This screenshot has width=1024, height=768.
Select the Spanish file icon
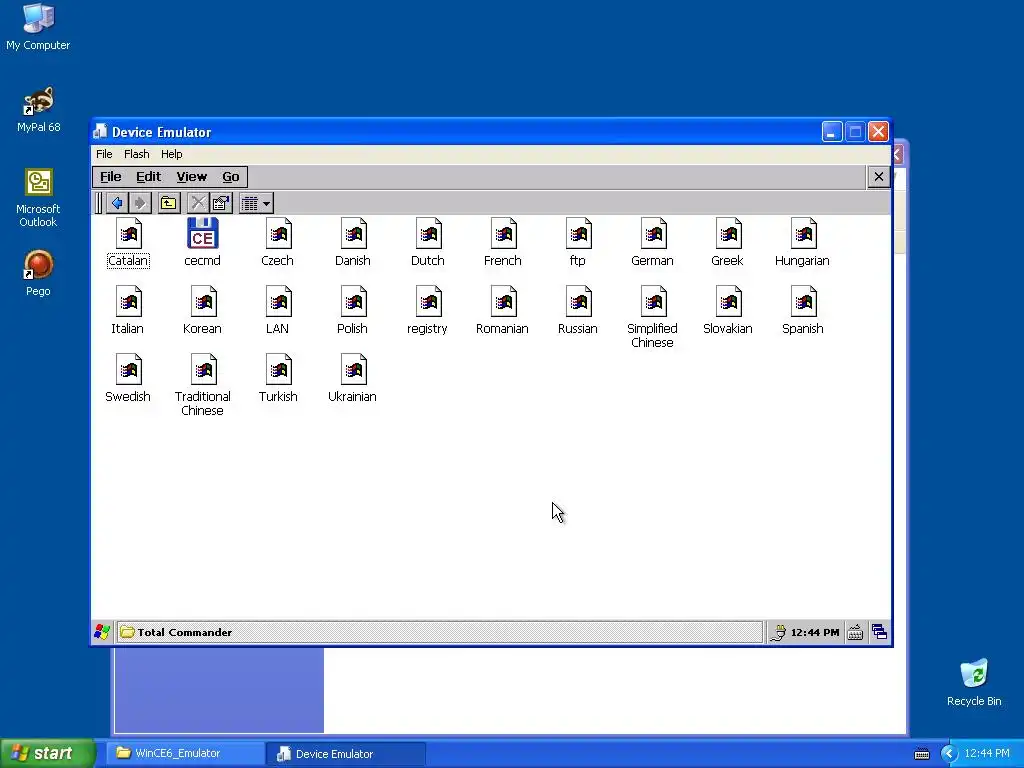(803, 302)
